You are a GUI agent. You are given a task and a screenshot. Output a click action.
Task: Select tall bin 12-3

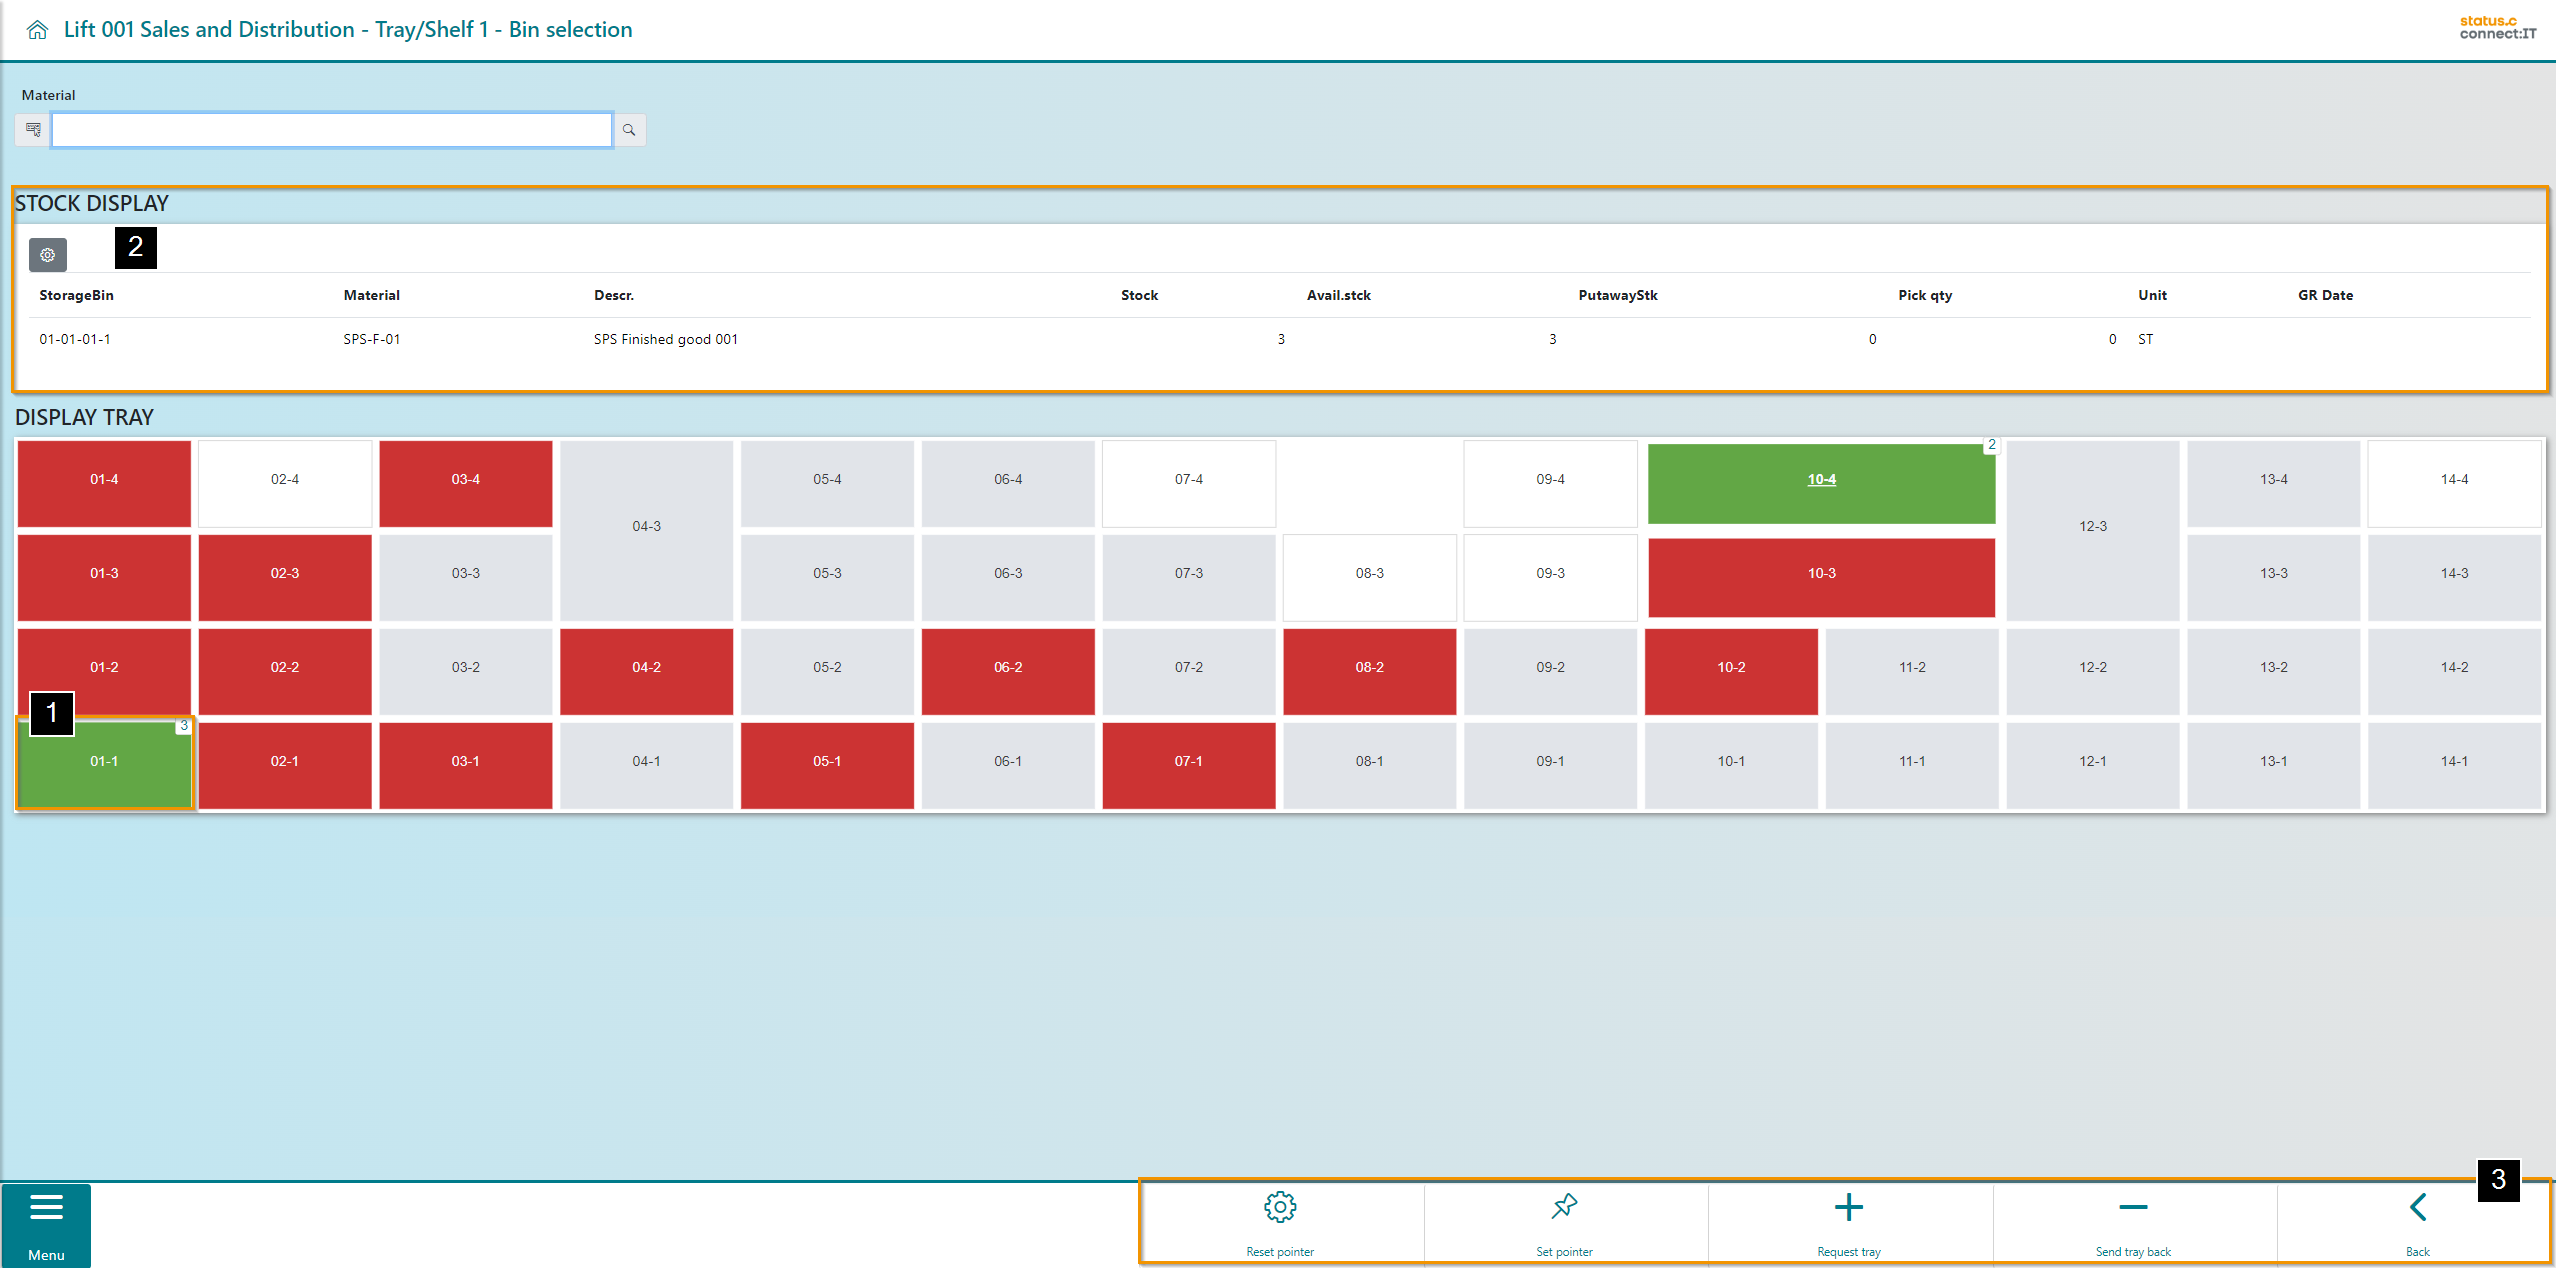[2092, 527]
